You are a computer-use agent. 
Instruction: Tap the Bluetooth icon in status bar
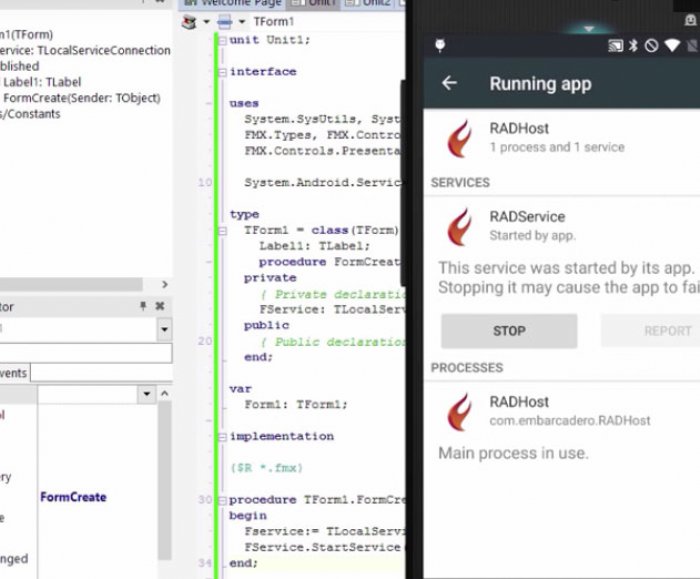coord(633,46)
